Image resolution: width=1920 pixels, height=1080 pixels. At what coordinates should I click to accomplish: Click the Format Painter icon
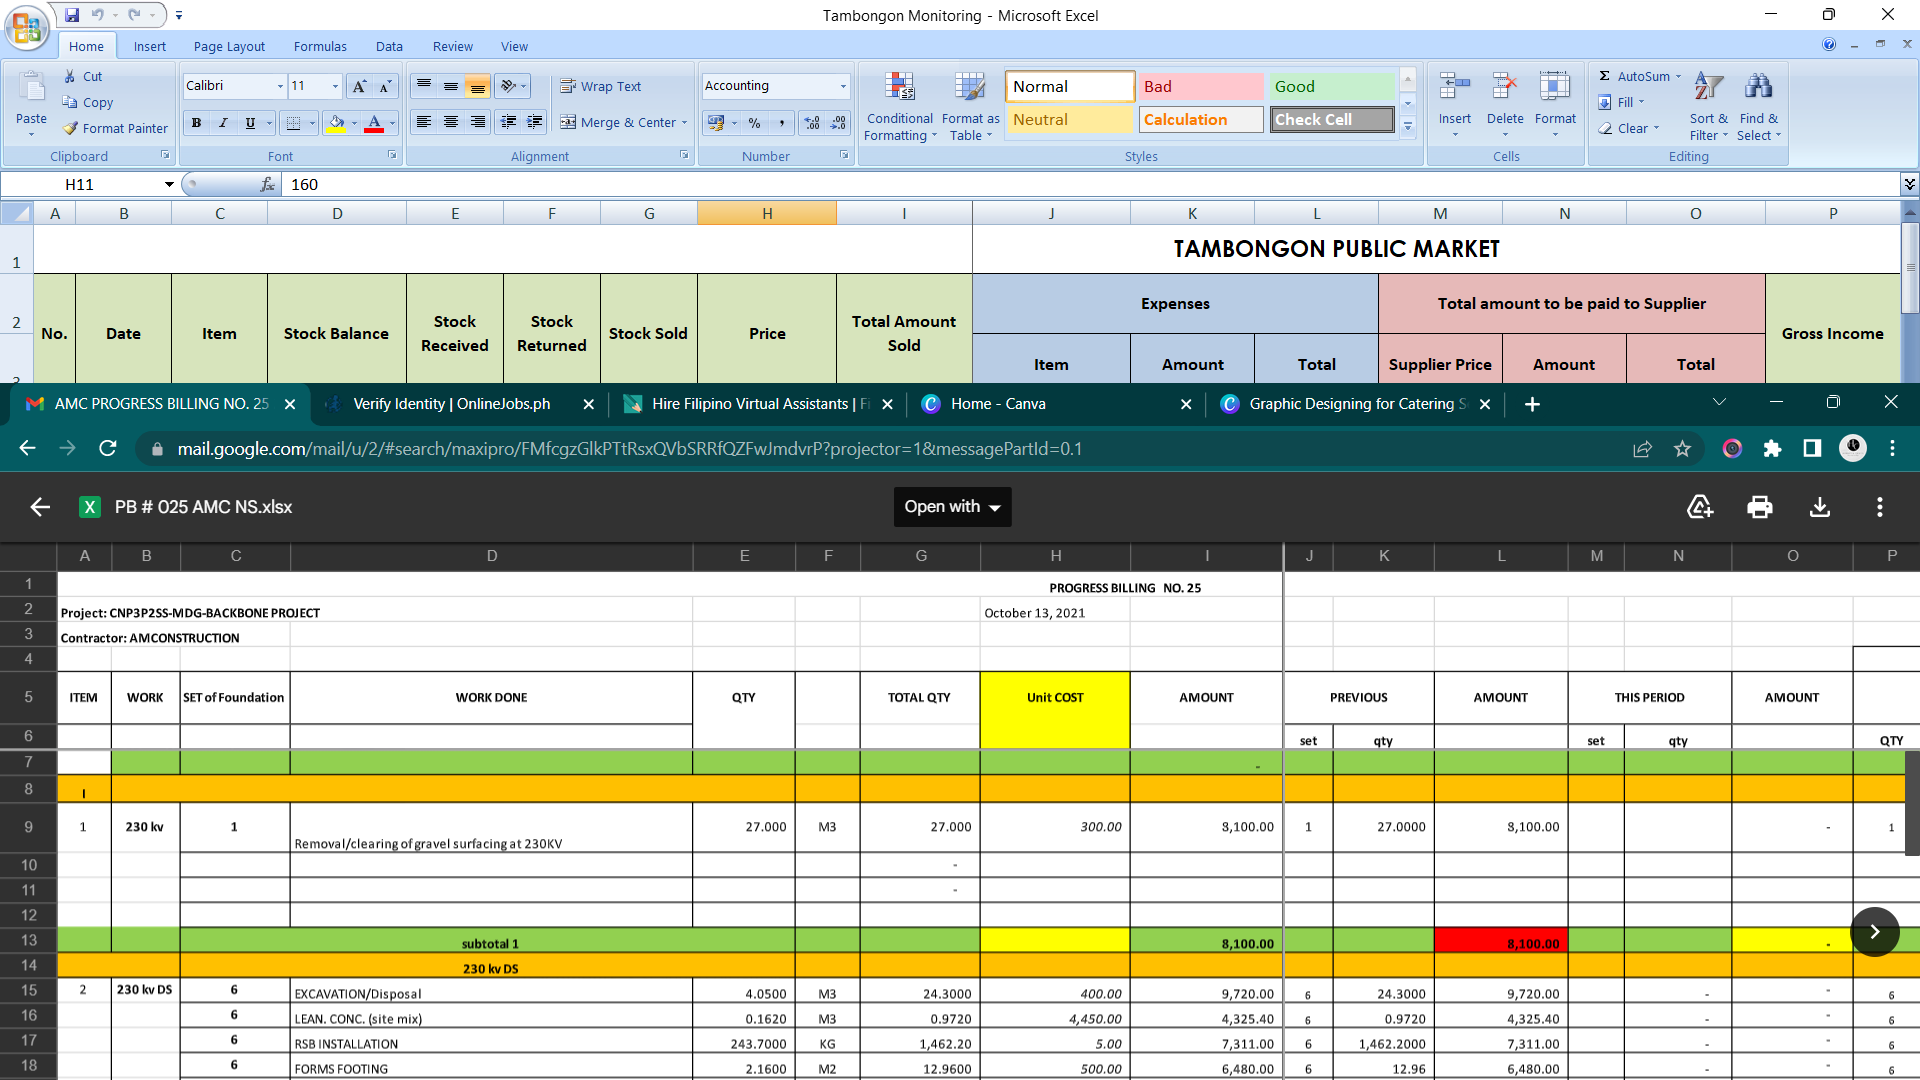(71, 128)
